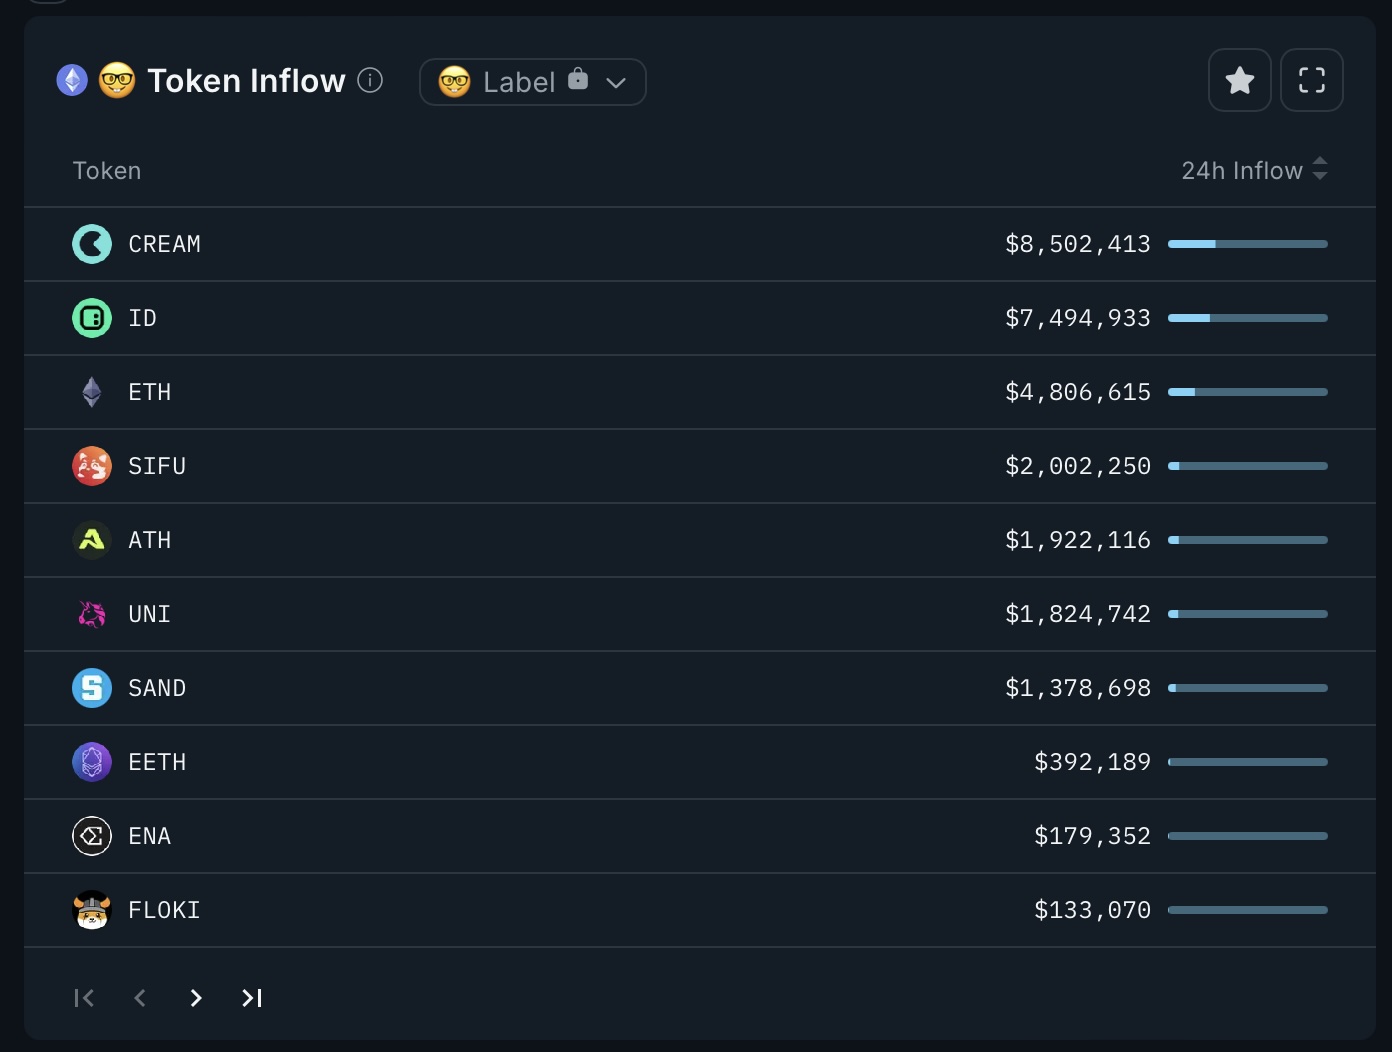The height and width of the screenshot is (1052, 1392).
Task: Select the UNI token name
Action: tap(149, 614)
